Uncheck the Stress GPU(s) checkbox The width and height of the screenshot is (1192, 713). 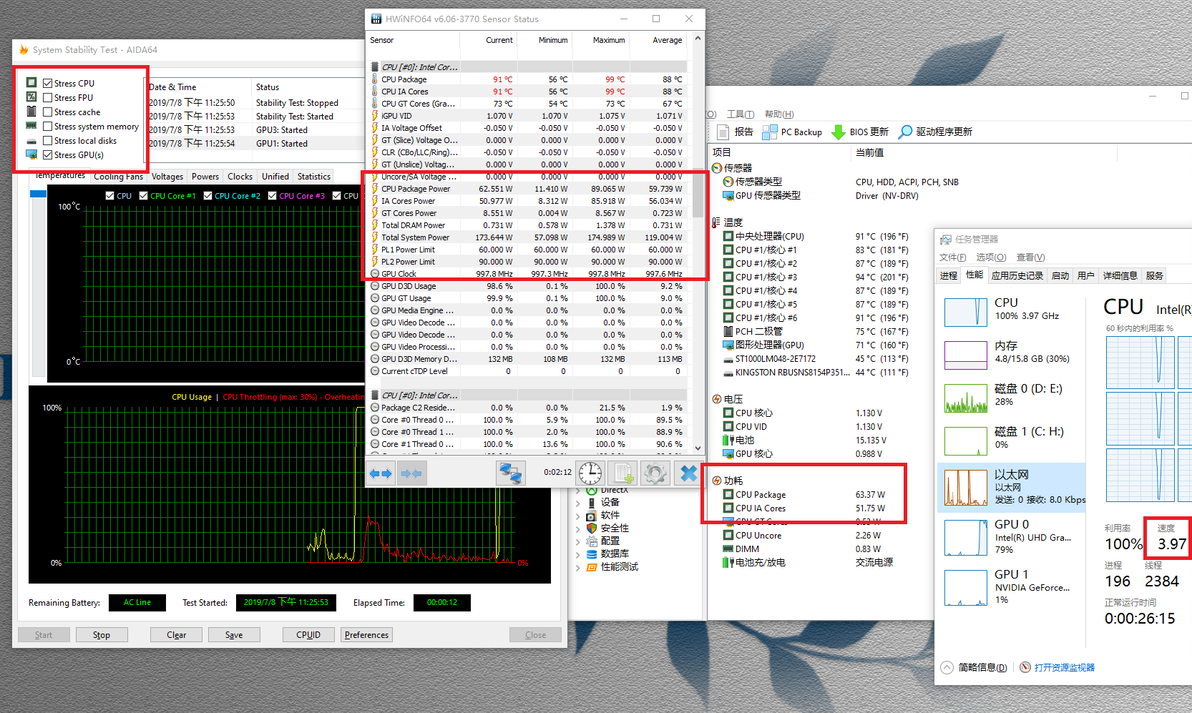(x=48, y=155)
